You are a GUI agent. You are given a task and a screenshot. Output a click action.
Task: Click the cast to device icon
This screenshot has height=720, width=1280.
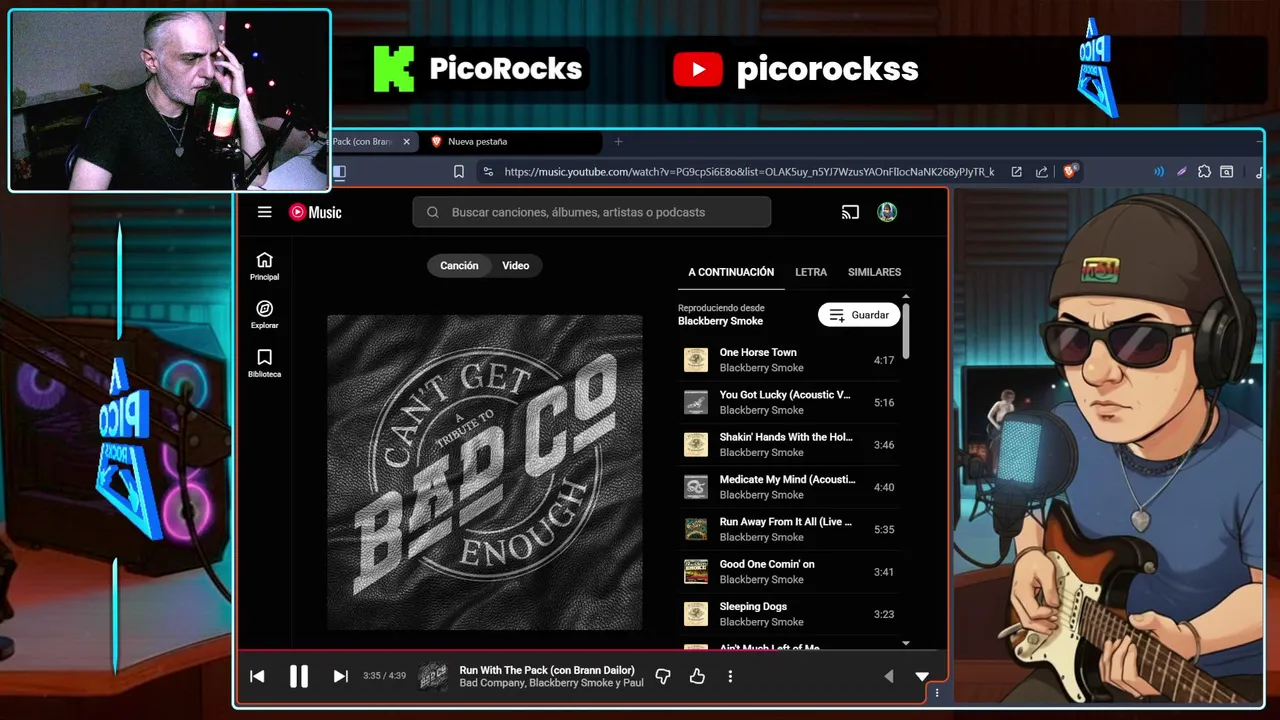point(850,212)
